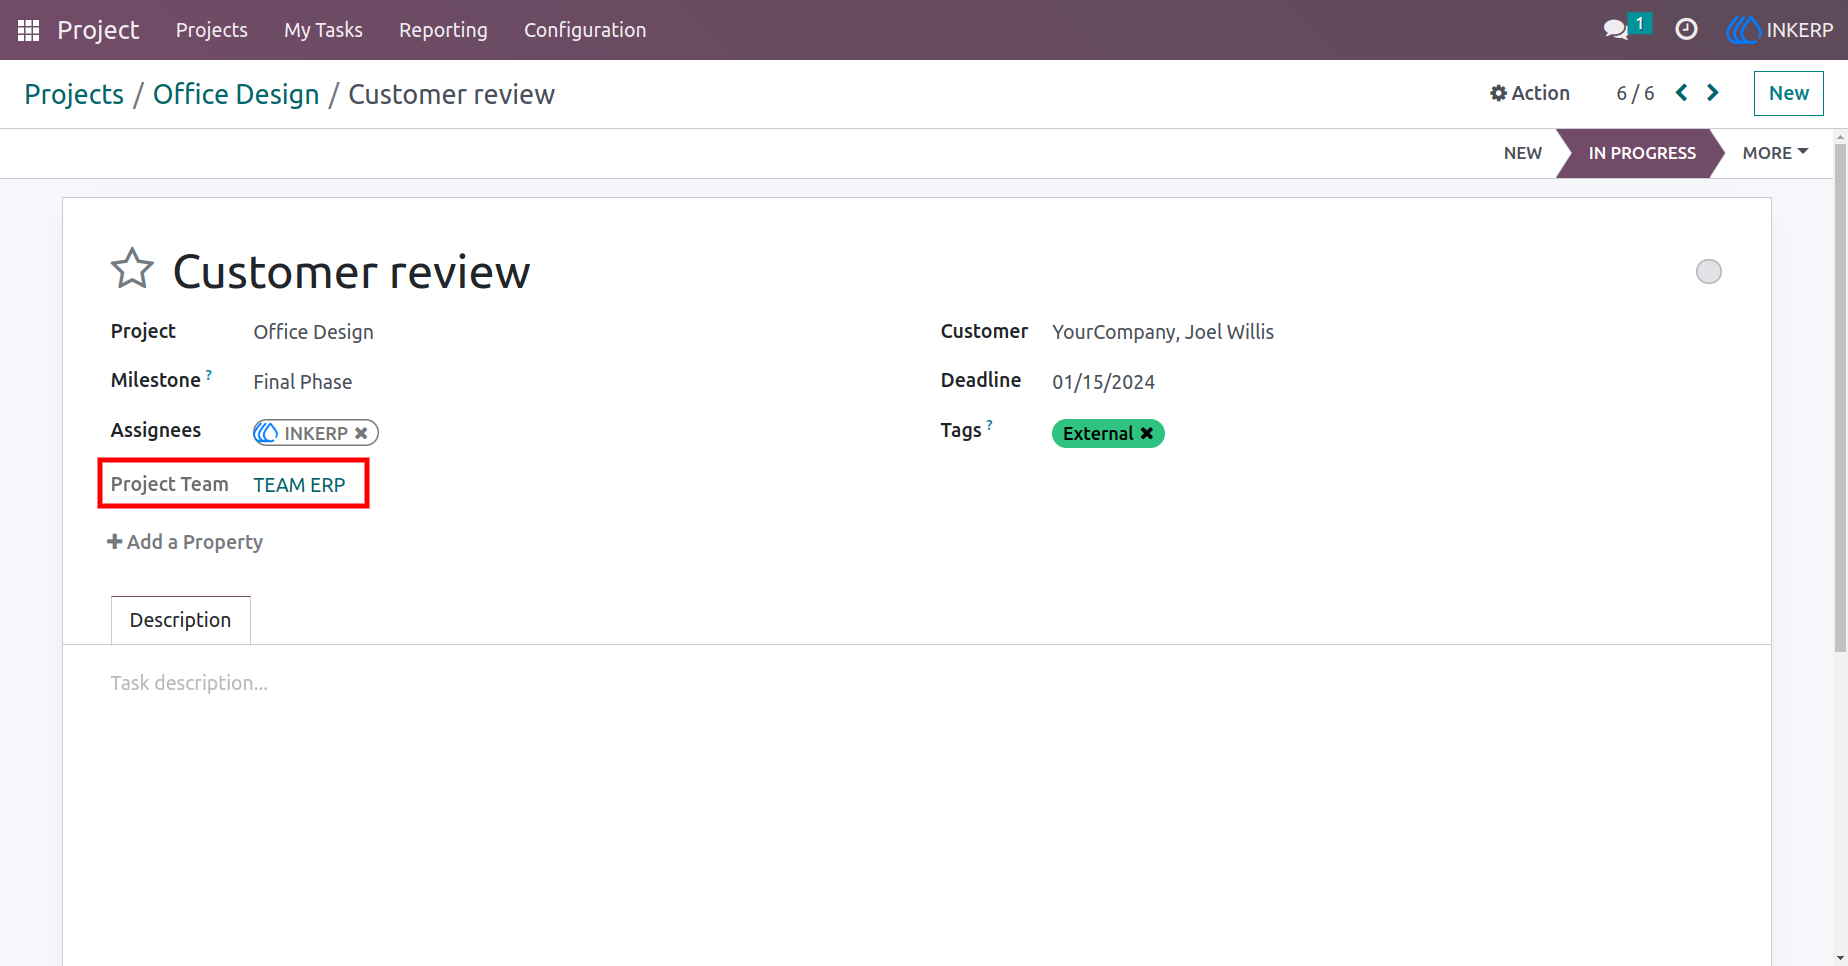
Task: Go to next record arrow
Action: (x=1713, y=93)
